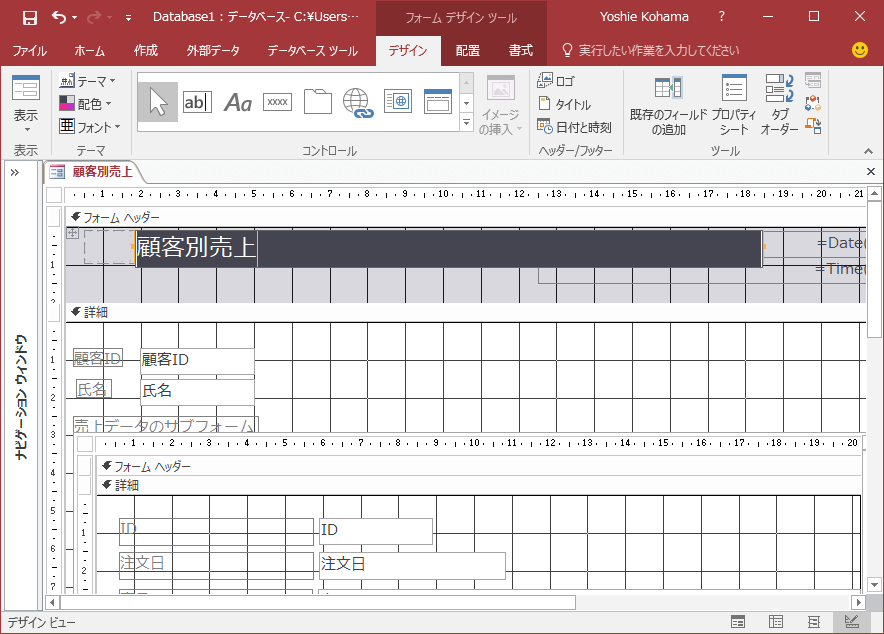Select the Label (Aa) control
884x634 pixels.
point(237,101)
